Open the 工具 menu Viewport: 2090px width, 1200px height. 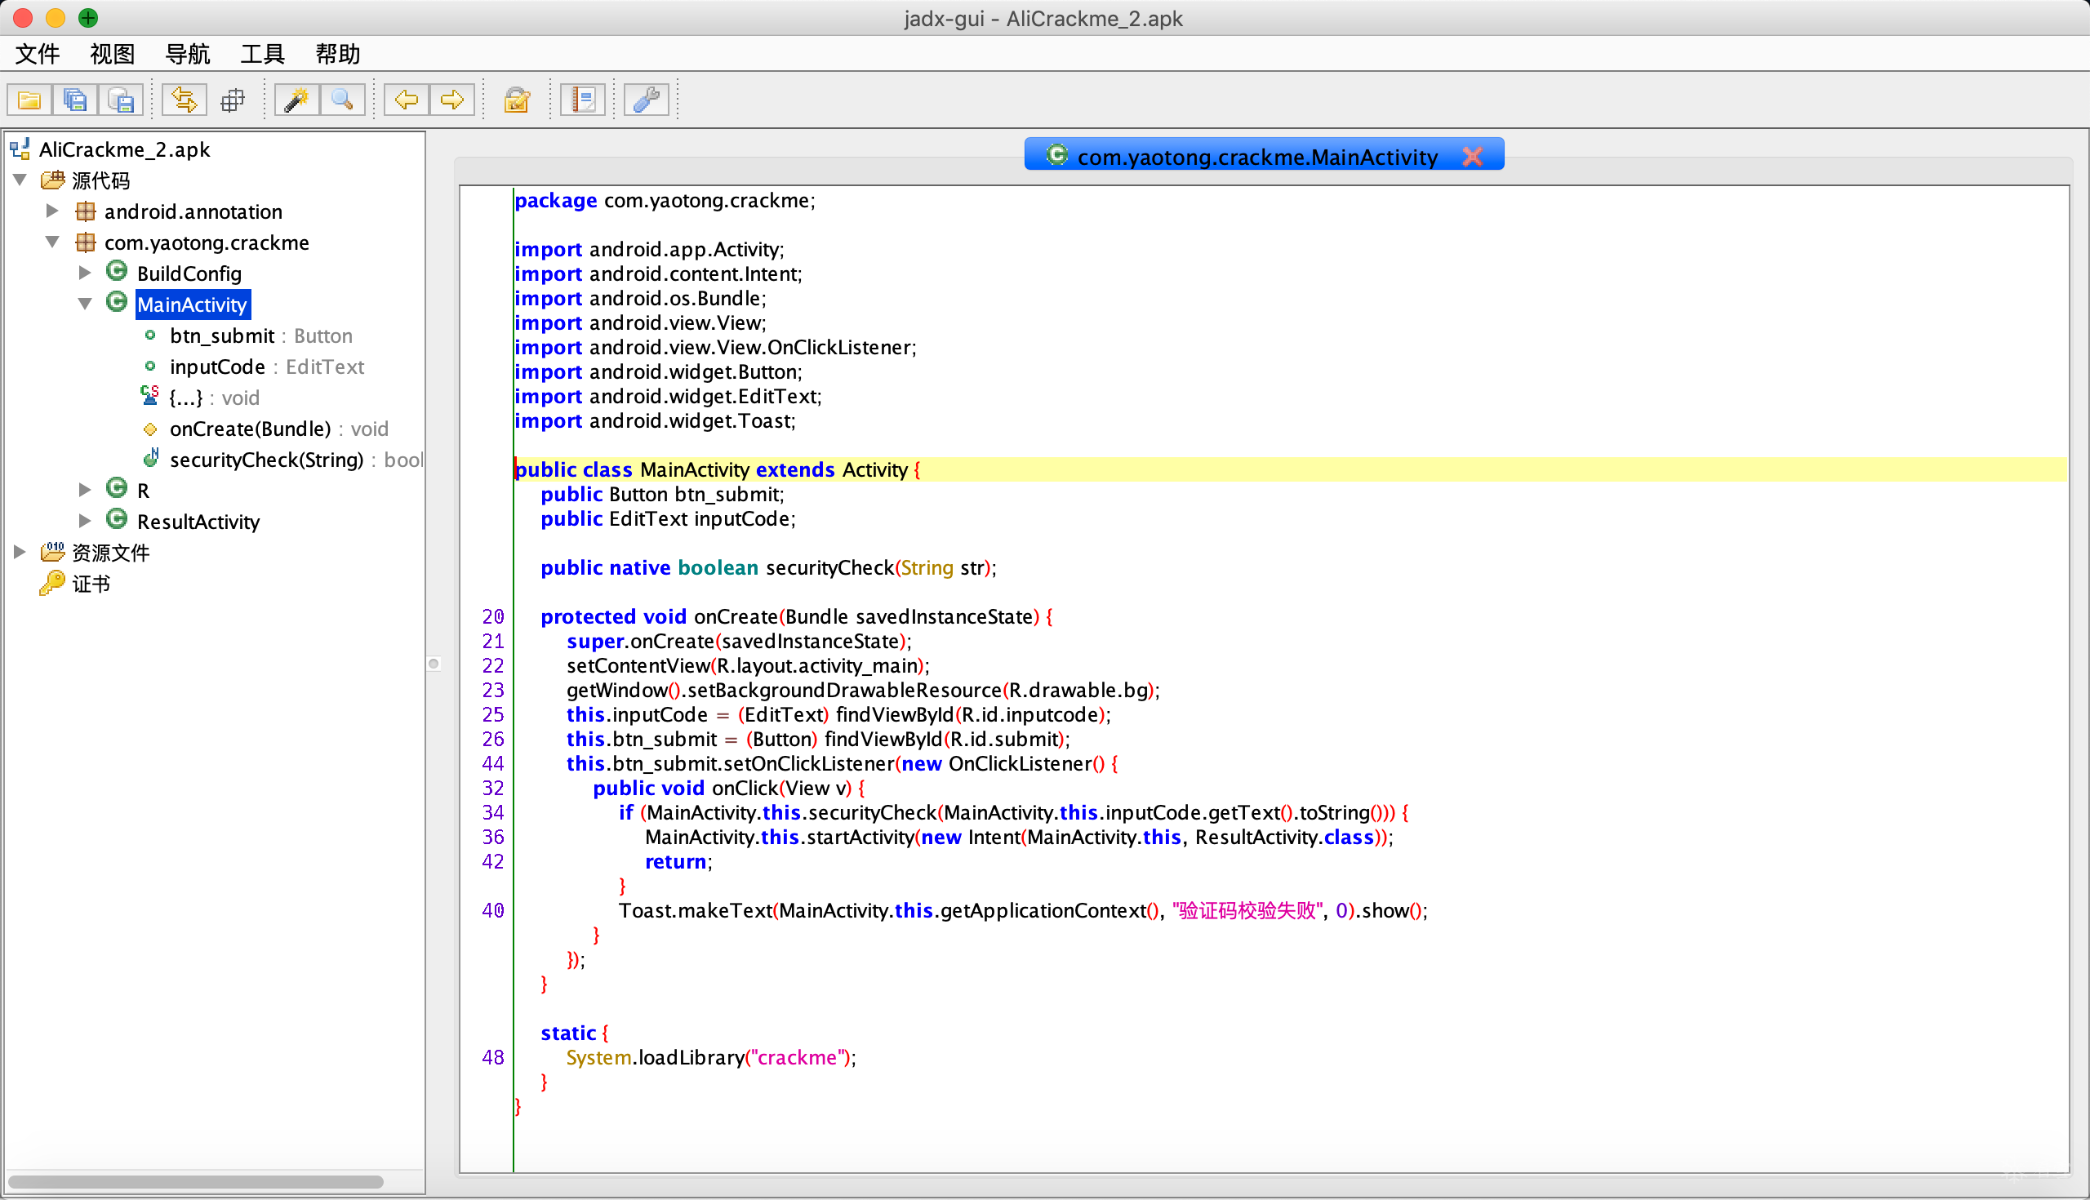262,54
